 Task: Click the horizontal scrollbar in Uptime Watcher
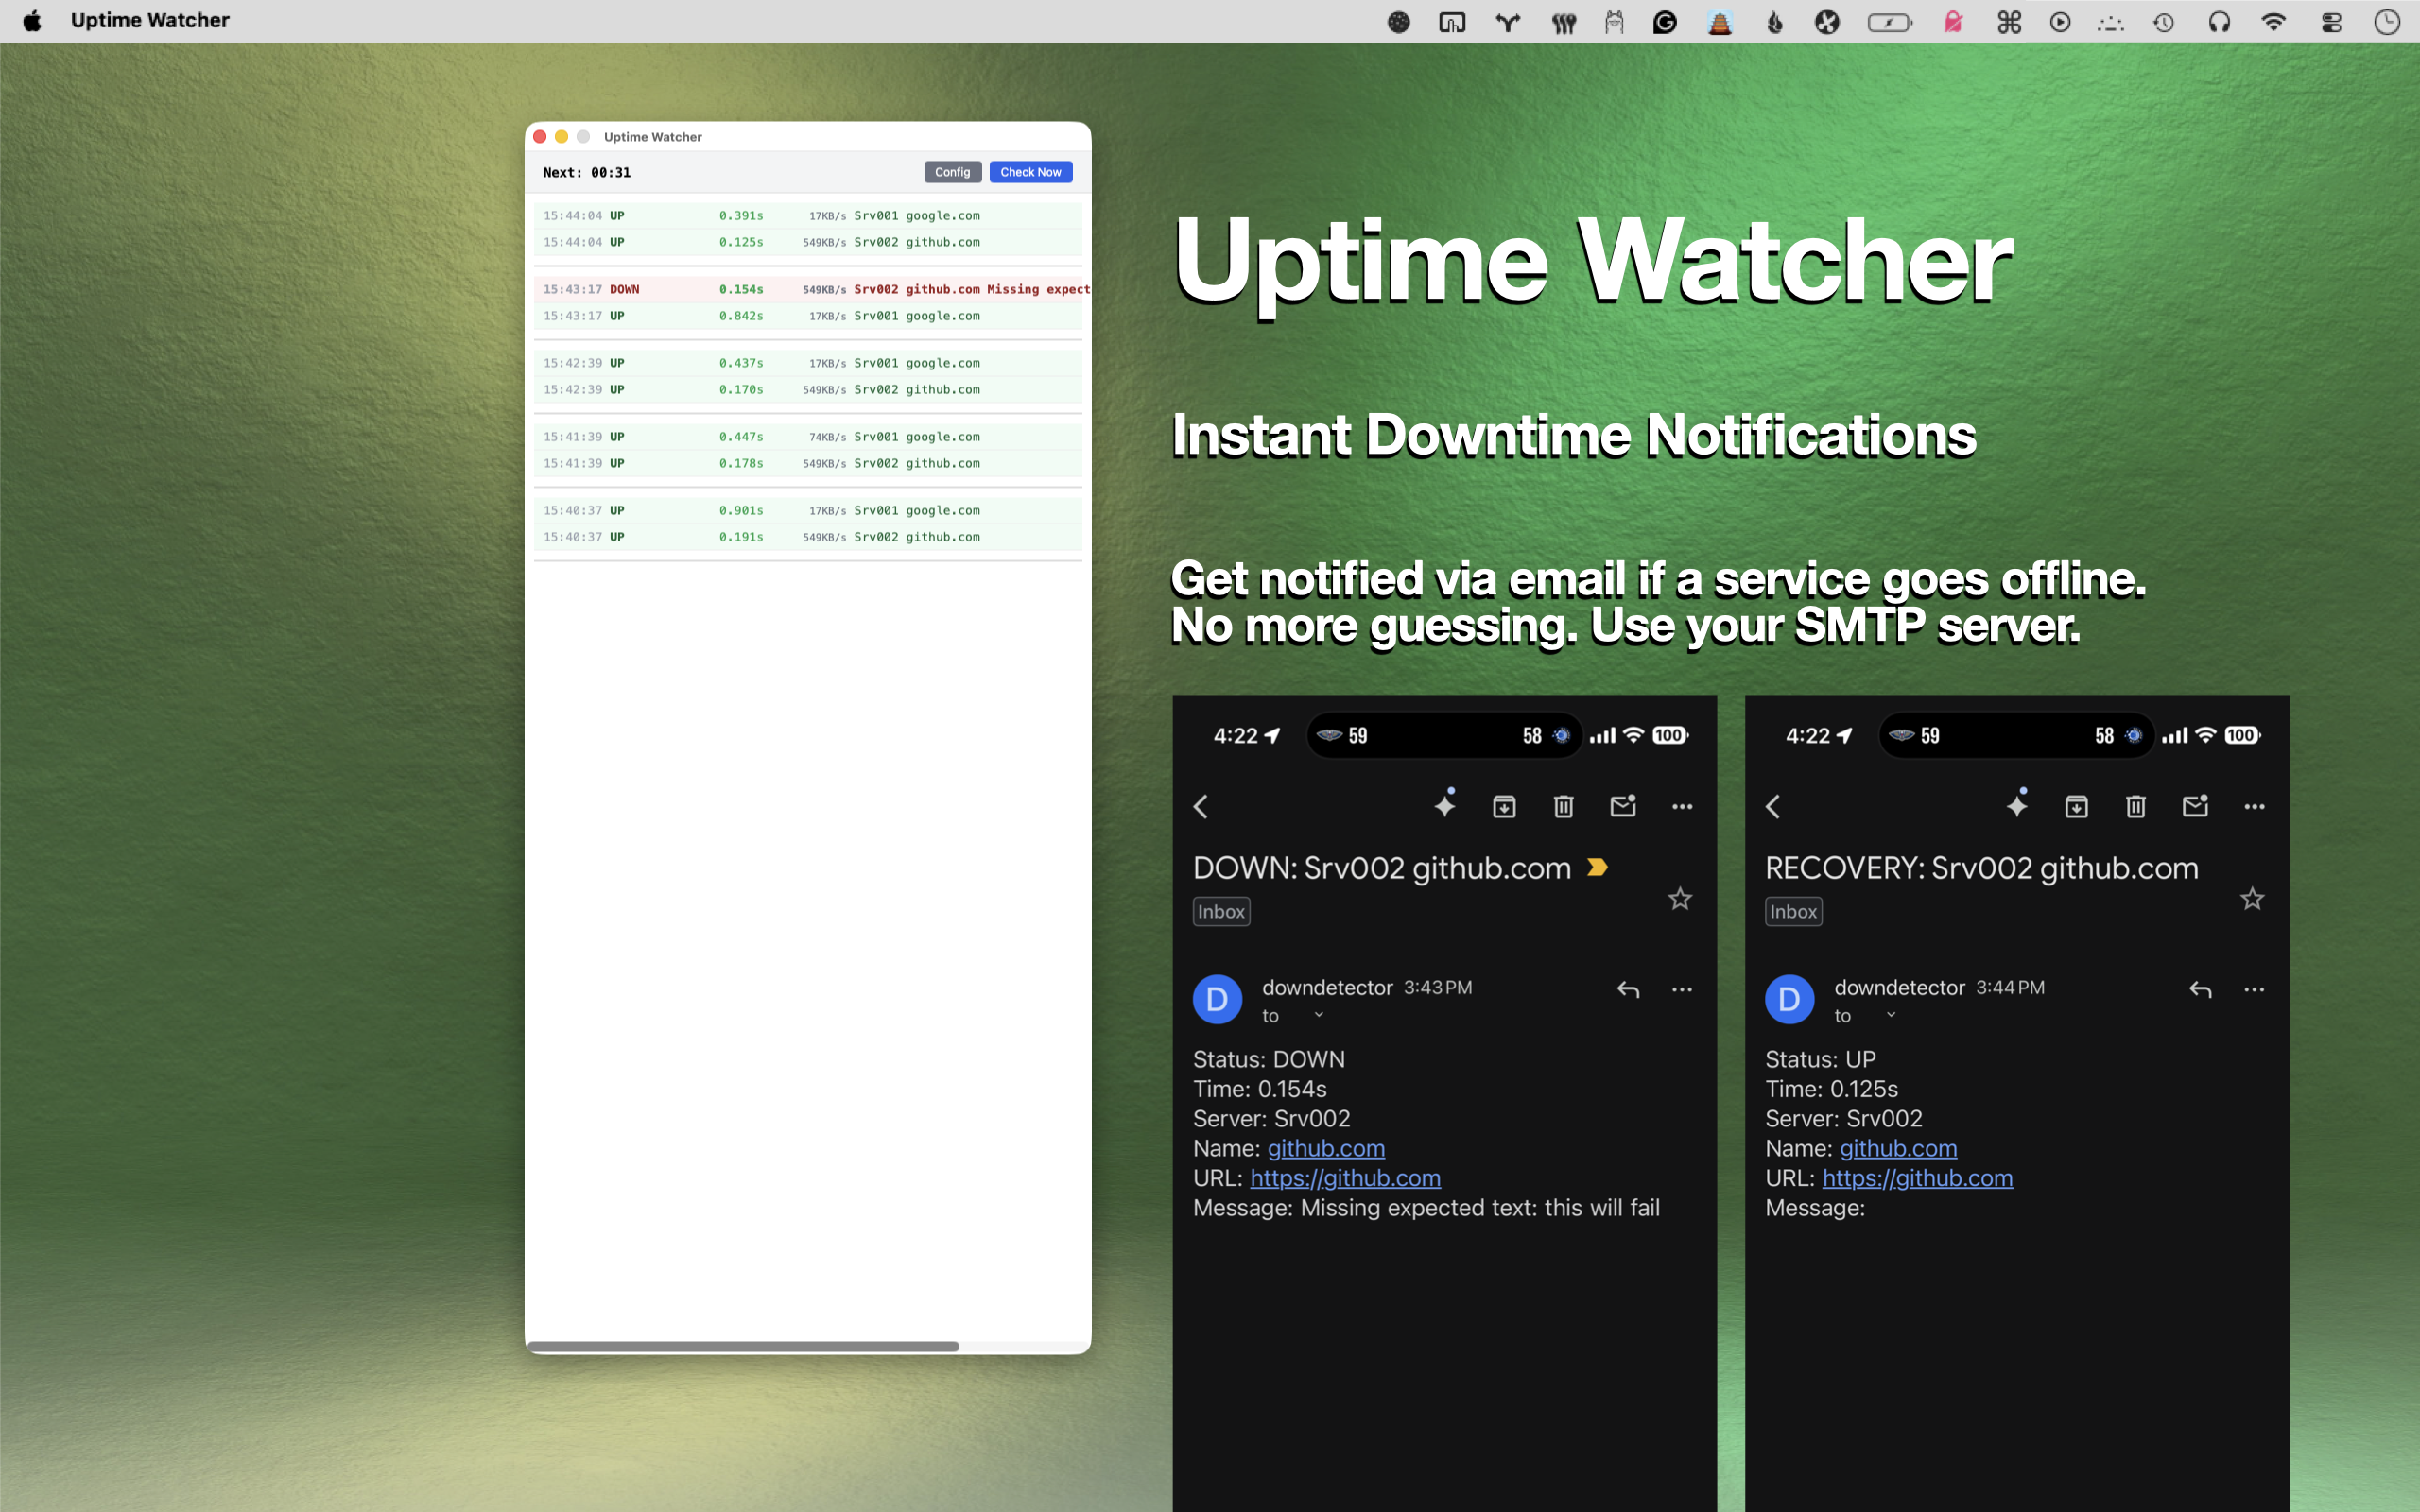(x=742, y=1346)
